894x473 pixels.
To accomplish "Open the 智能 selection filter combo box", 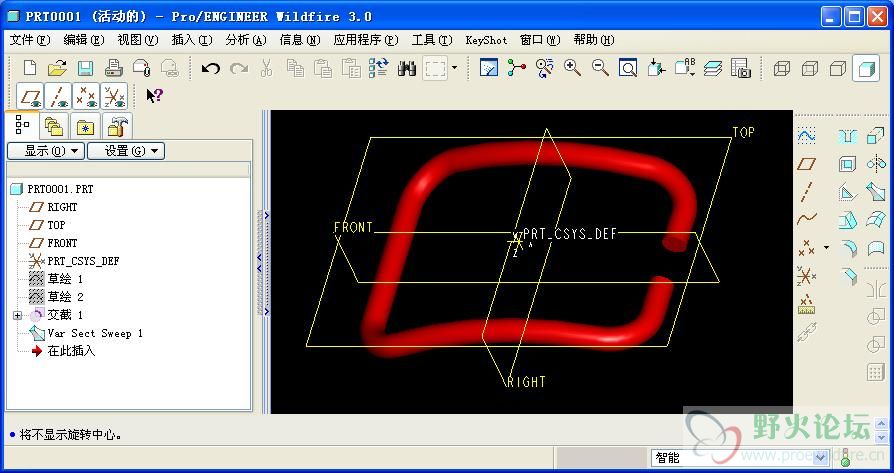I will coord(740,458).
